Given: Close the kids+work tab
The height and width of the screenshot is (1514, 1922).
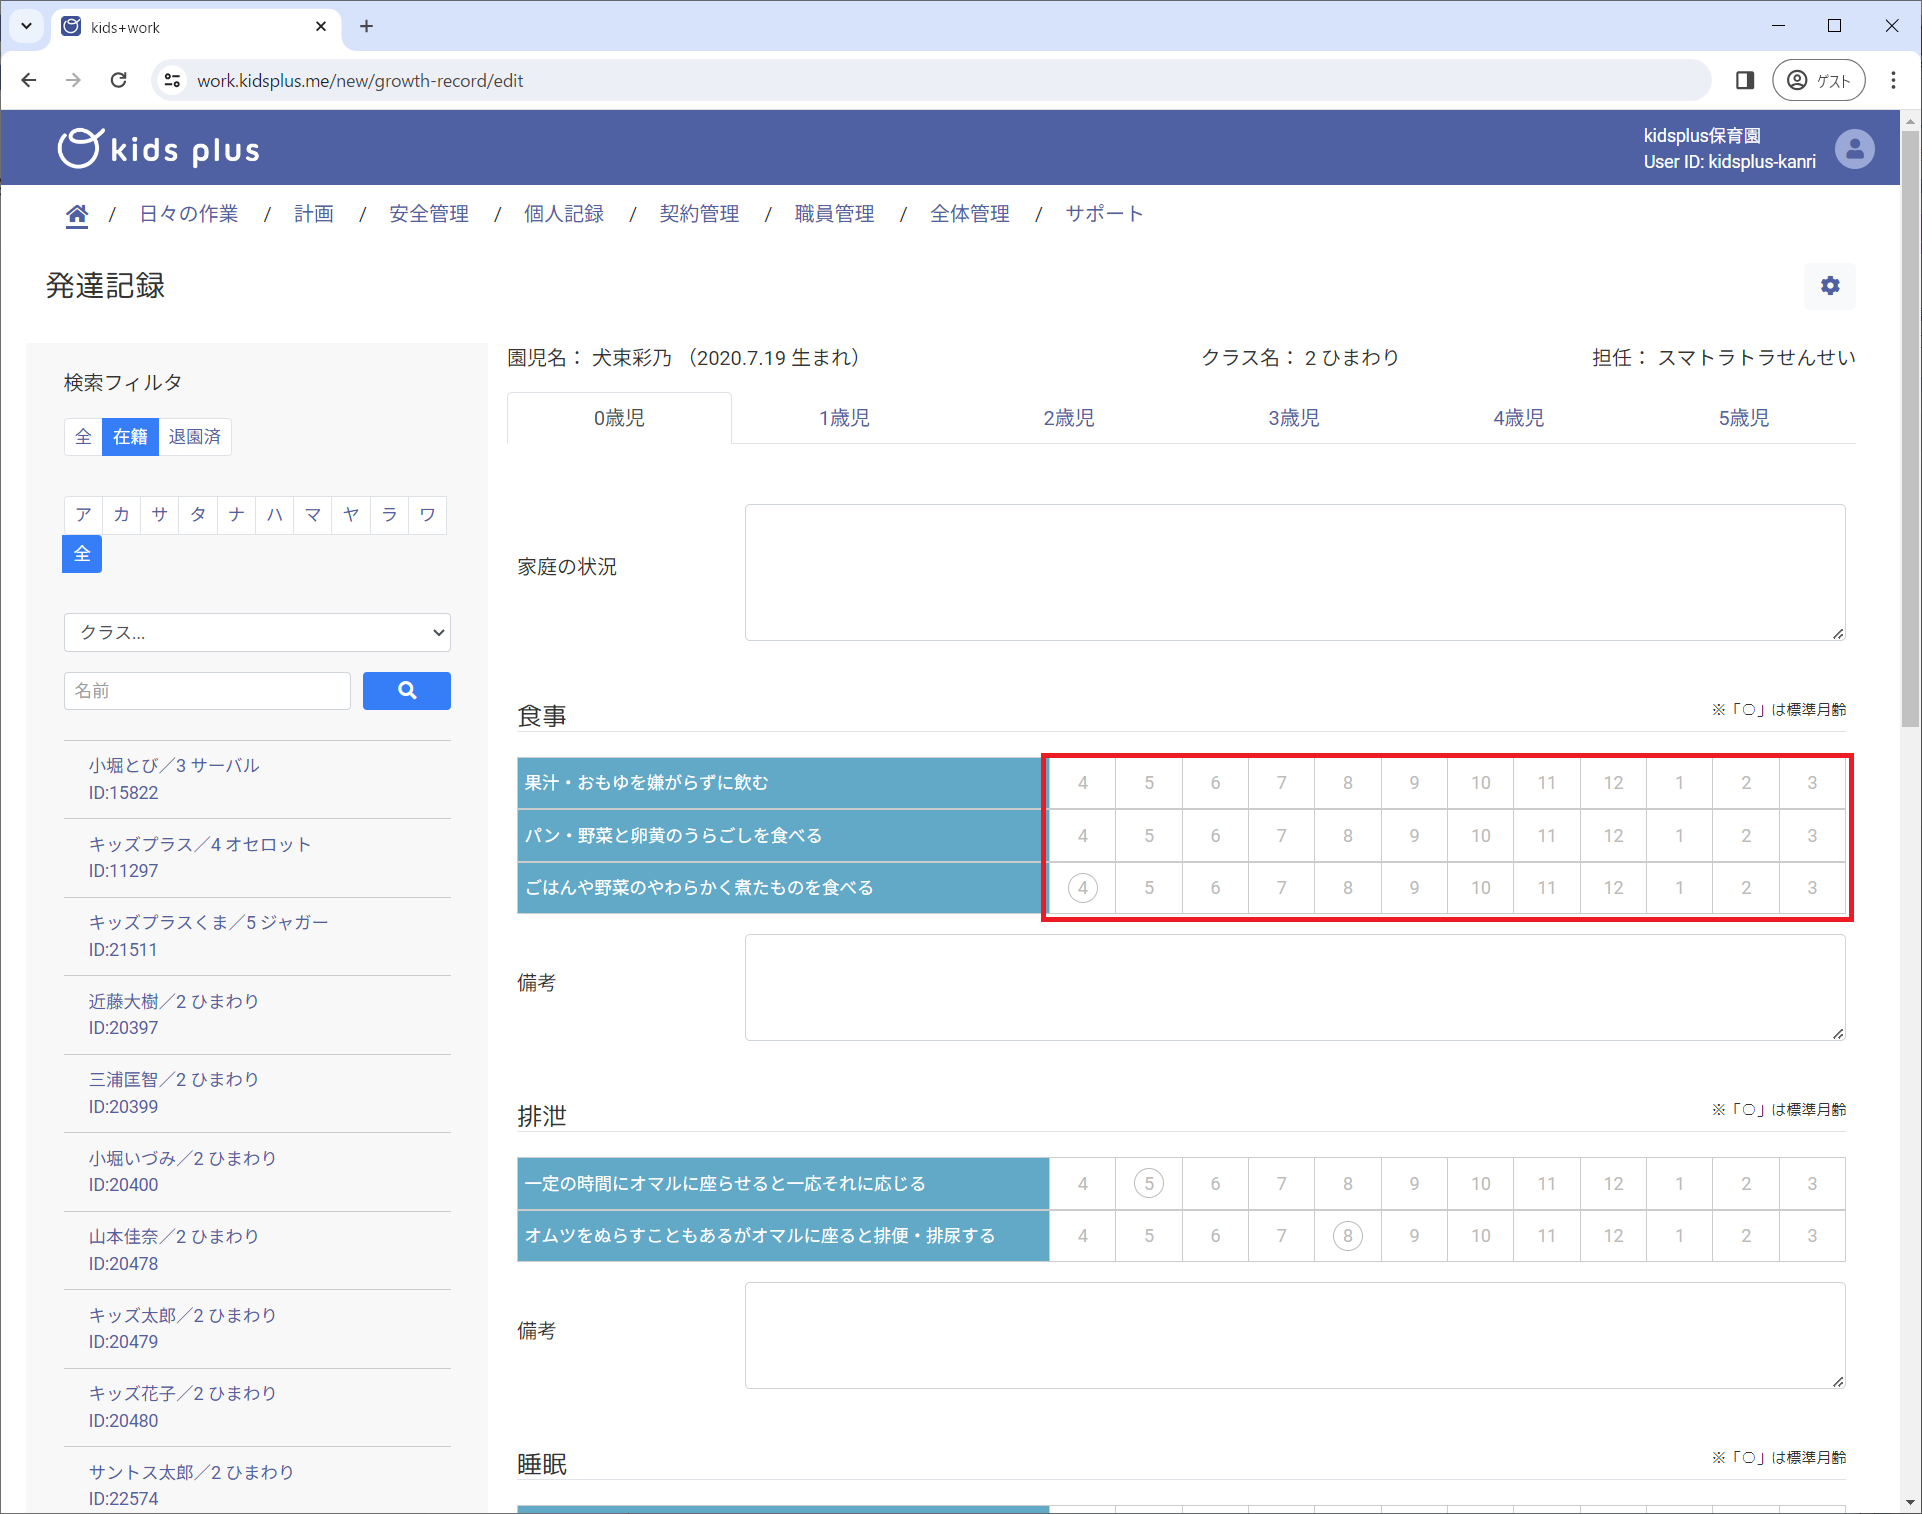Looking at the screenshot, I should point(321,27).
